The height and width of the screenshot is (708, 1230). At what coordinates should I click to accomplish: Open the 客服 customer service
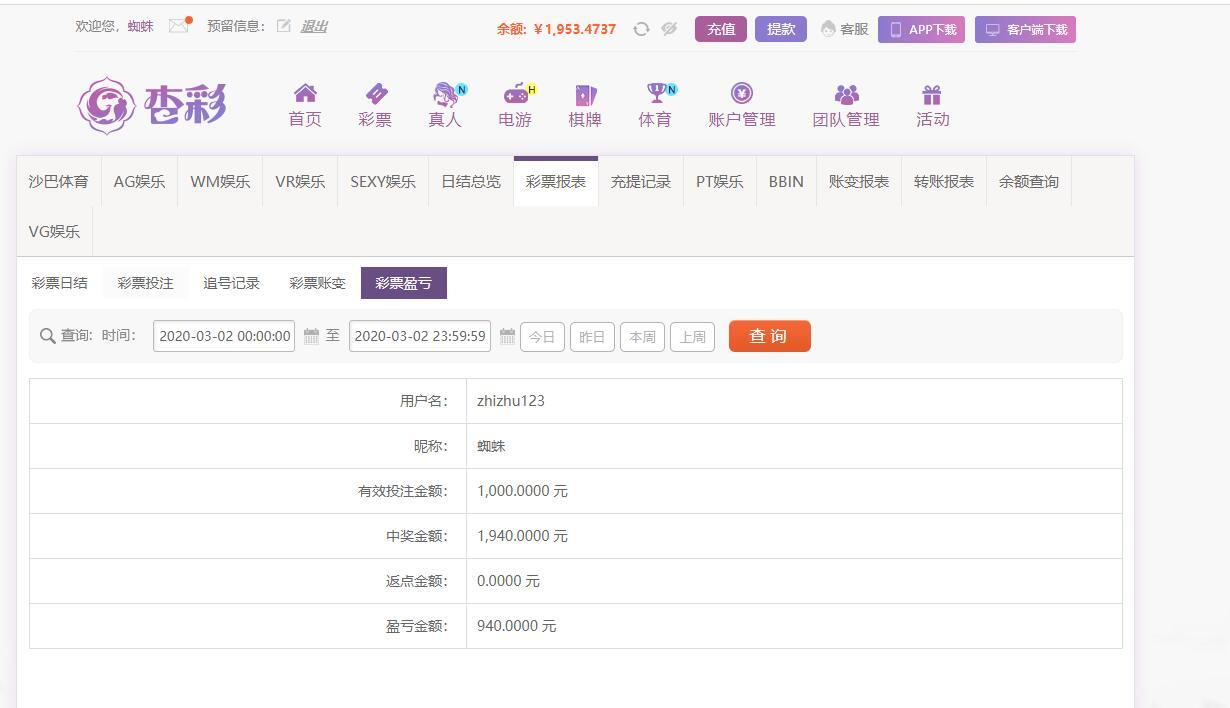coord(844,29)
